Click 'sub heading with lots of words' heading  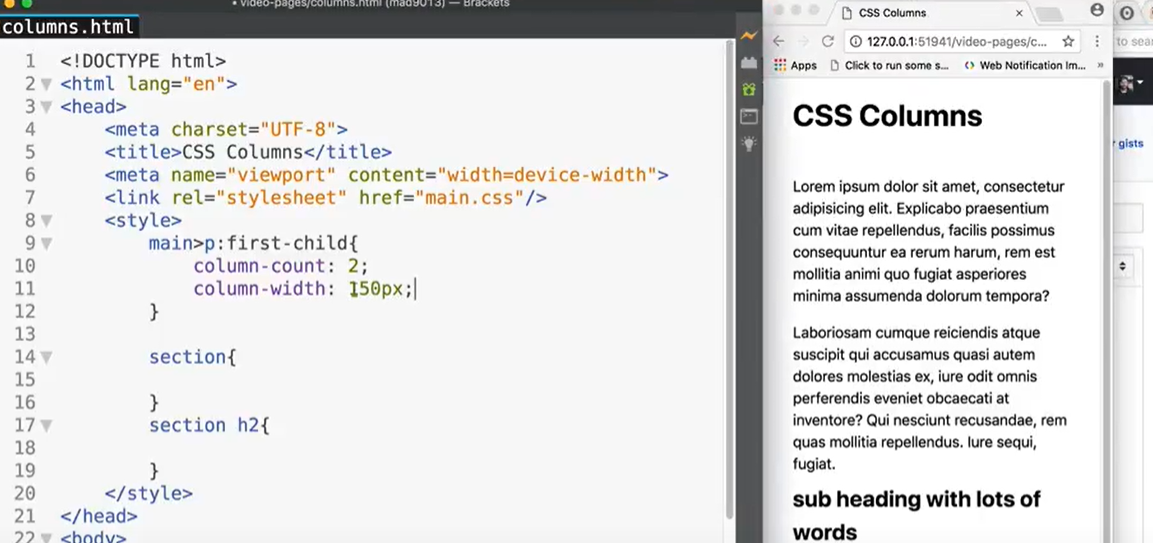[916, 515]
